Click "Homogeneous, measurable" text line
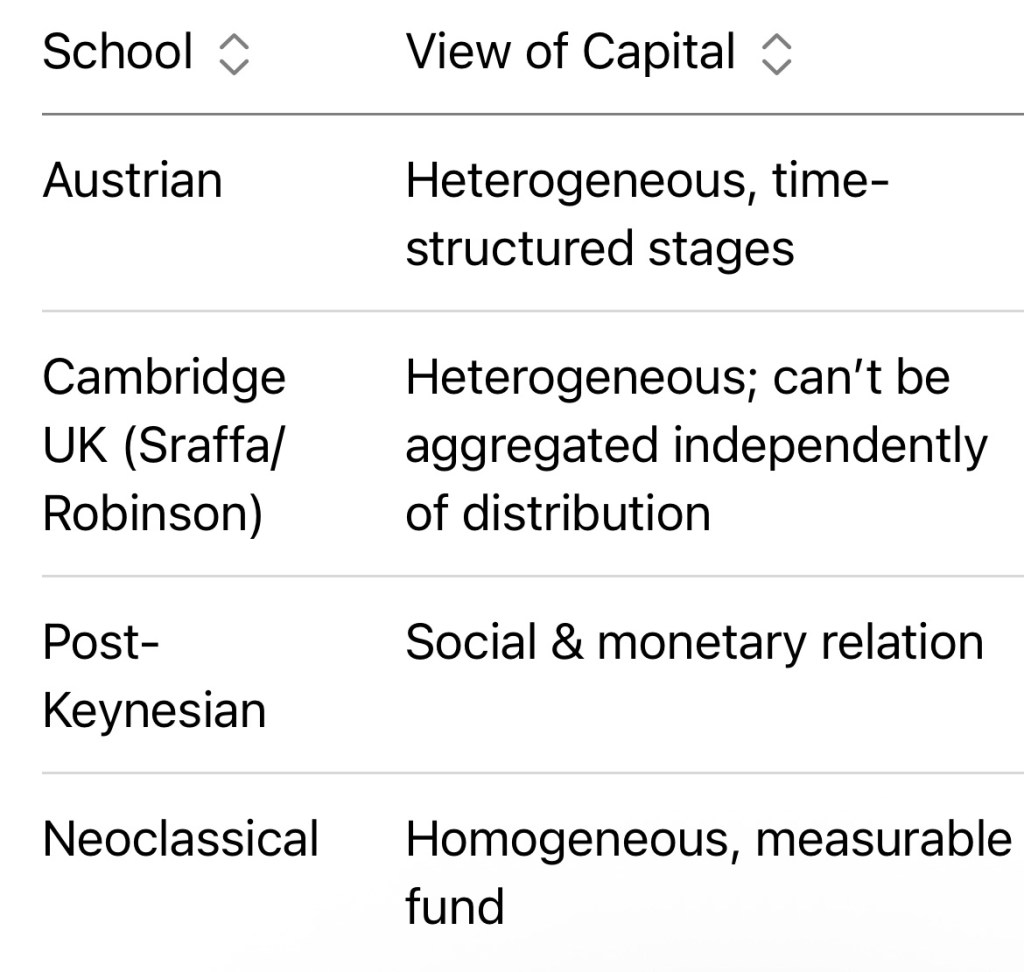Image resolution: width=1024 pixels, height=972 pixels. pyautogui.click(x=708, y=838)
